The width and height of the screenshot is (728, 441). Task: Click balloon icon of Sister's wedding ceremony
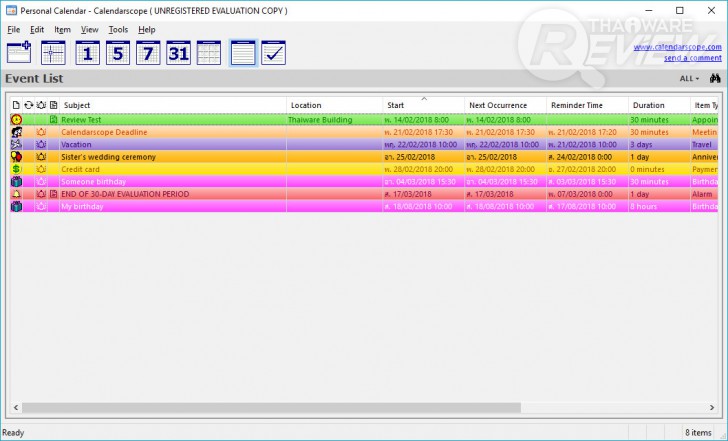tap(16, 157)
